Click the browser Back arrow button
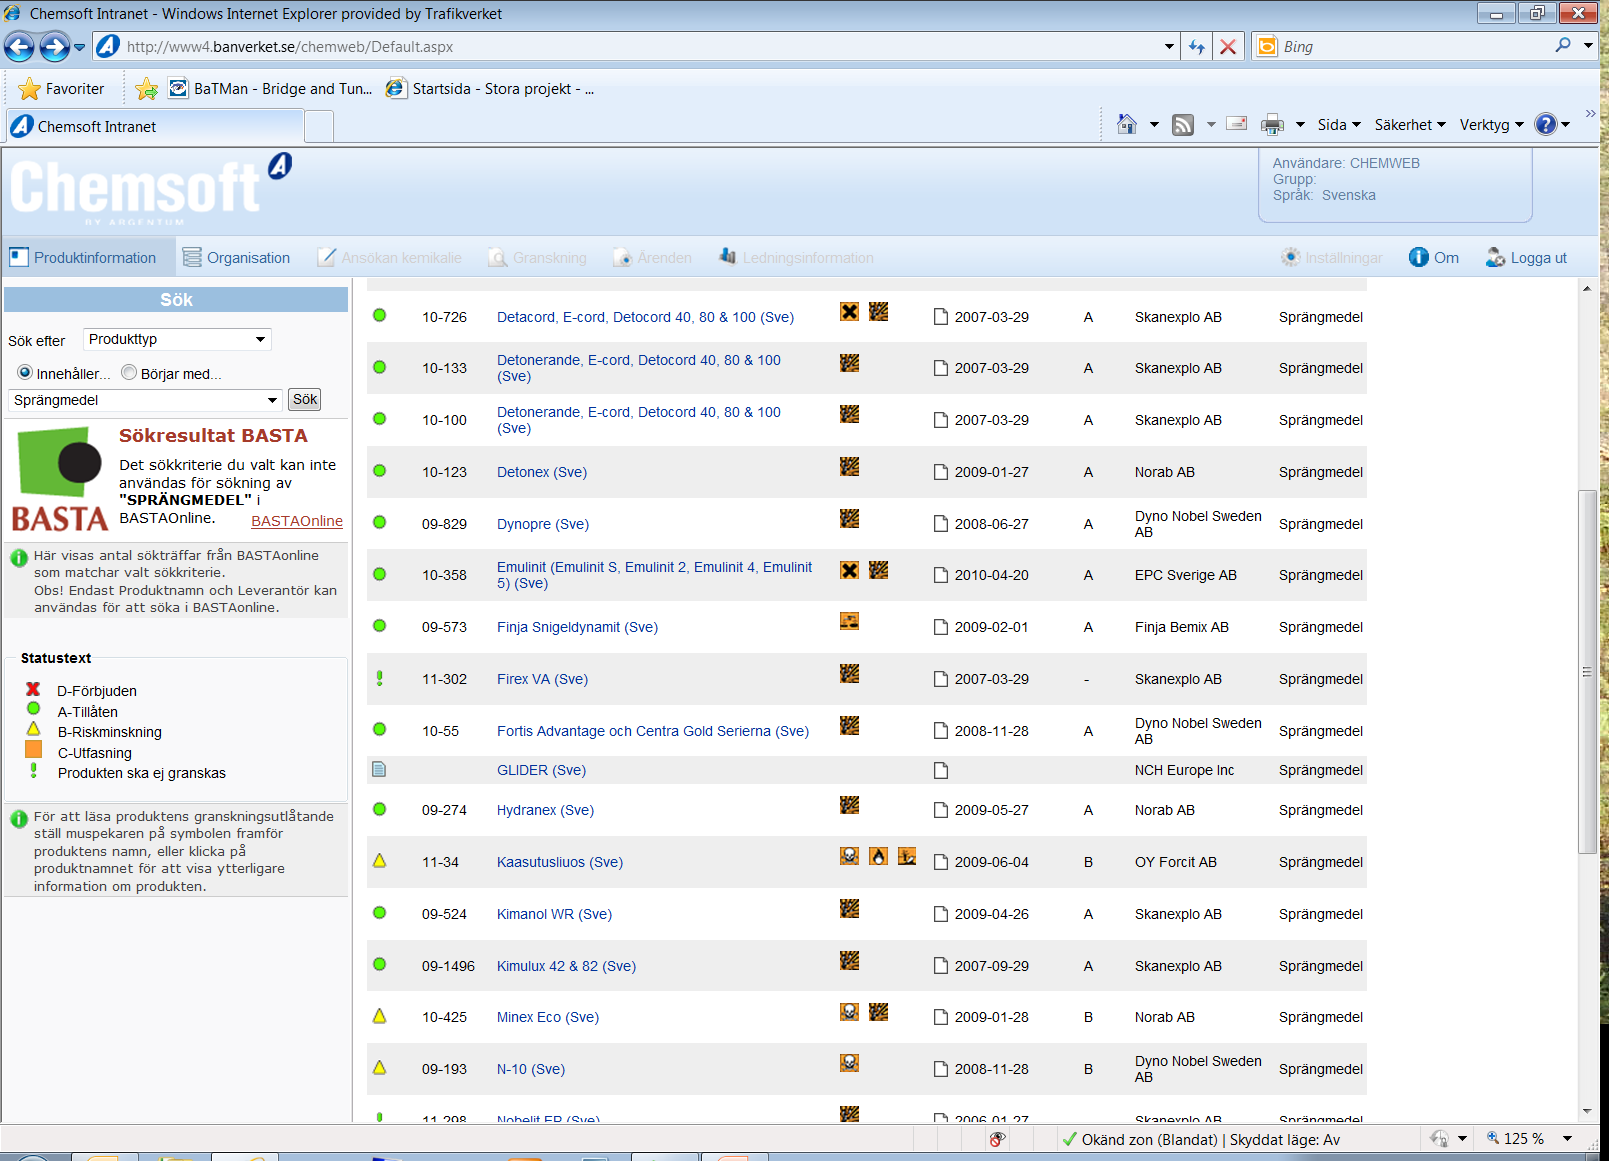The width and height of the screenshot is (1609, 1161). 19,46
